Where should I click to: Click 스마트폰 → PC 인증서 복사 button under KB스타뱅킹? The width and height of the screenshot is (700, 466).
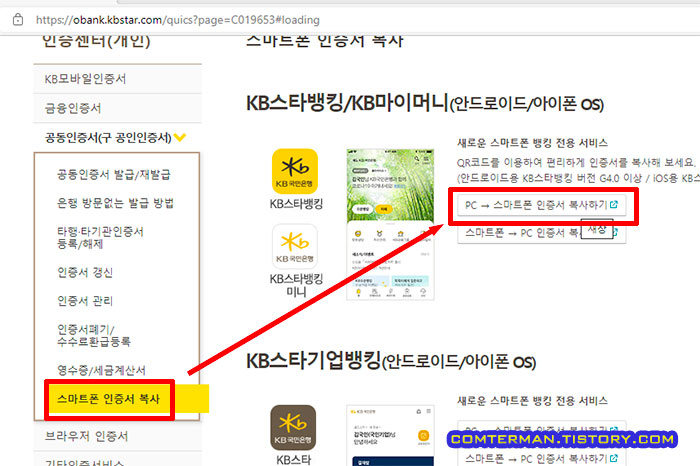pos(542,233)
